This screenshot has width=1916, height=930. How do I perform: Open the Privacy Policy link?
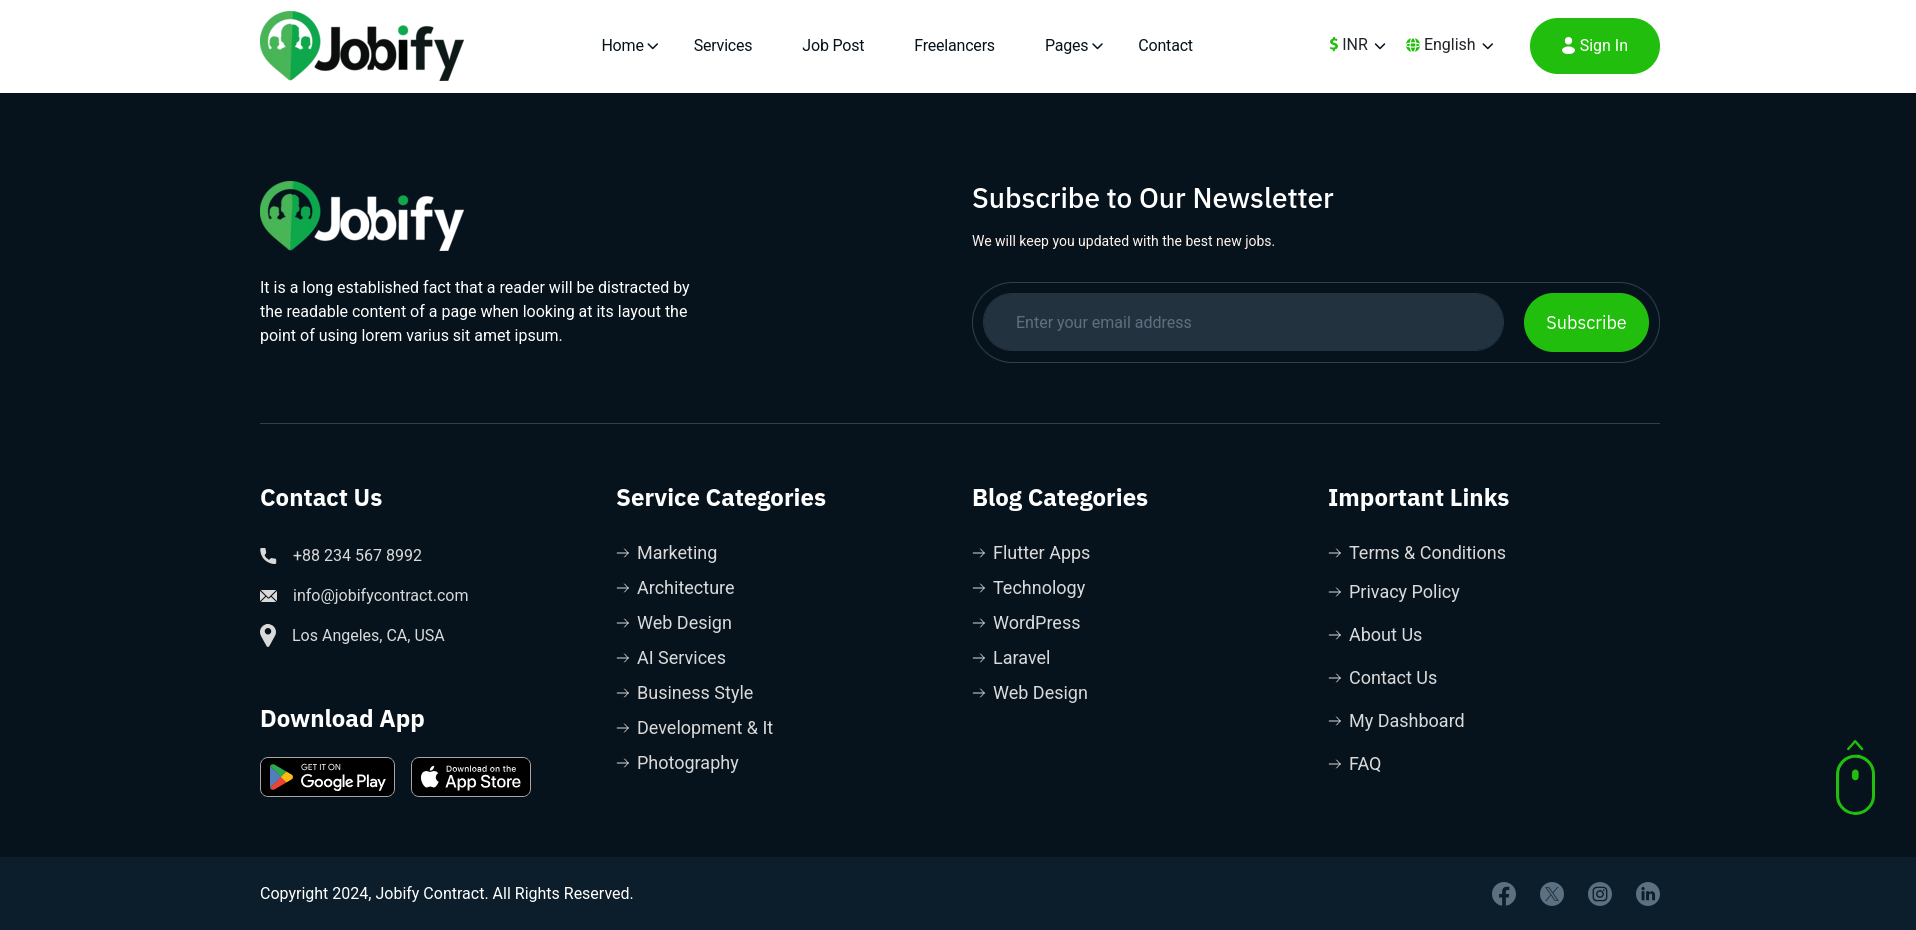coord(1403,592)
